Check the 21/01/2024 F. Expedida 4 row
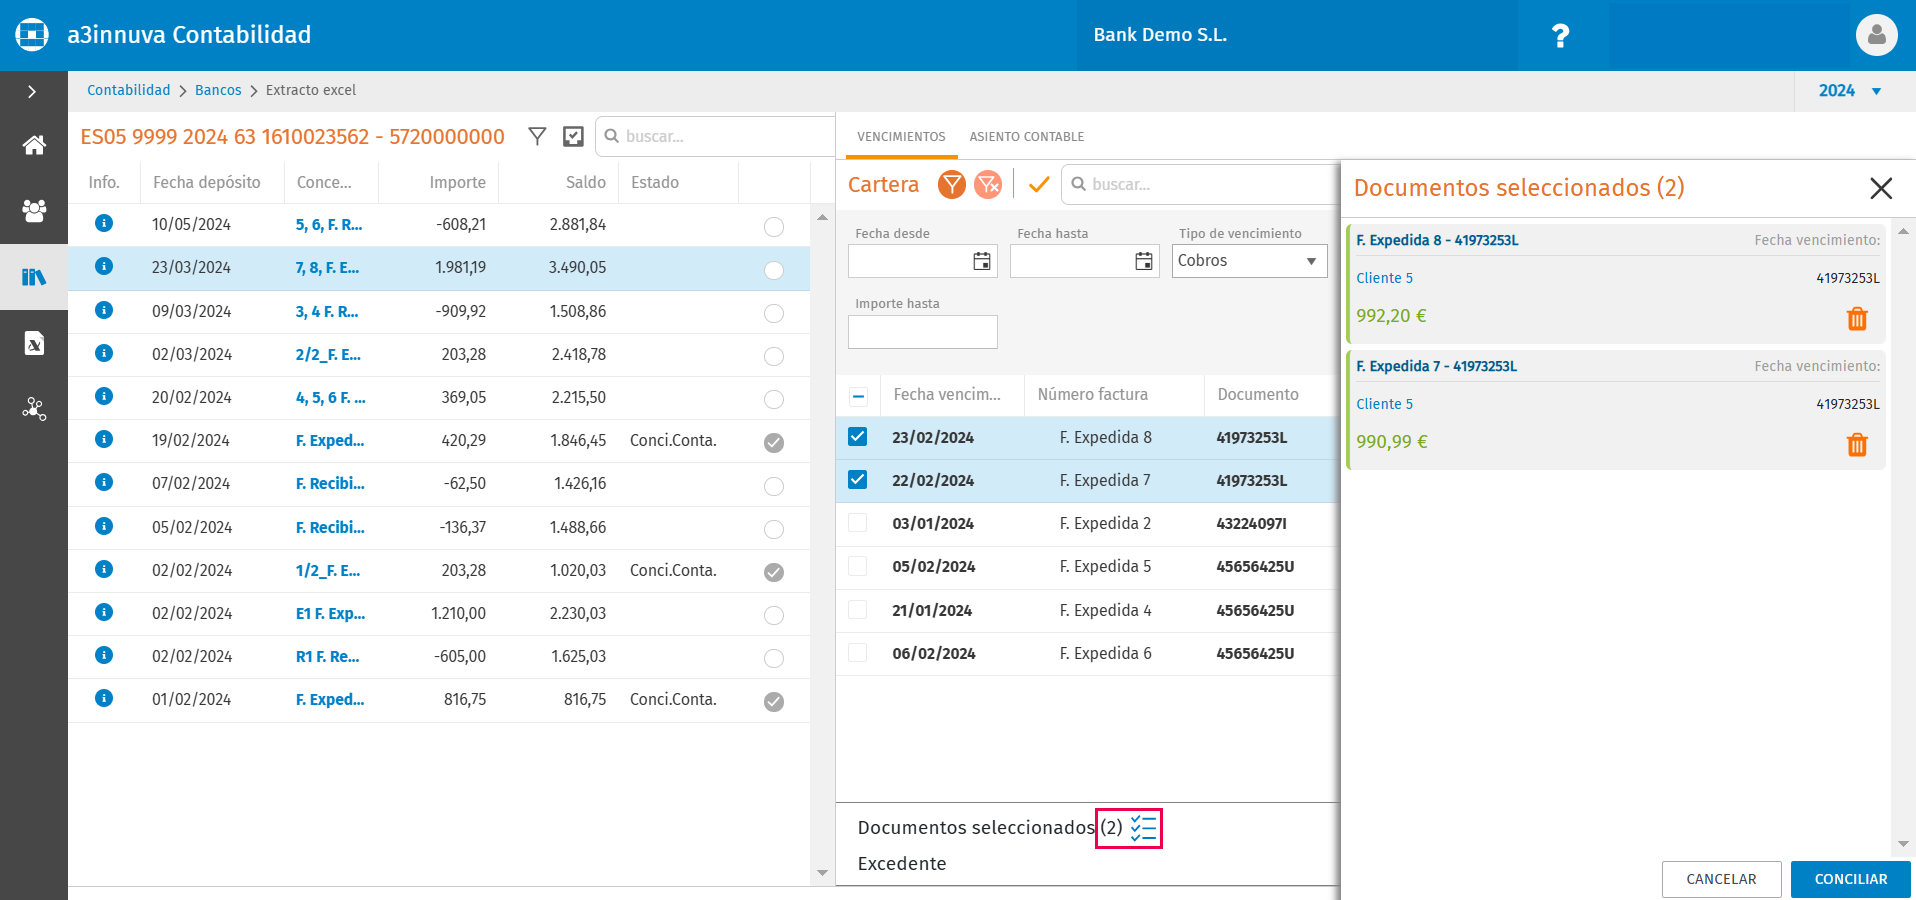The image size is (1916, 900). point(858,609)
